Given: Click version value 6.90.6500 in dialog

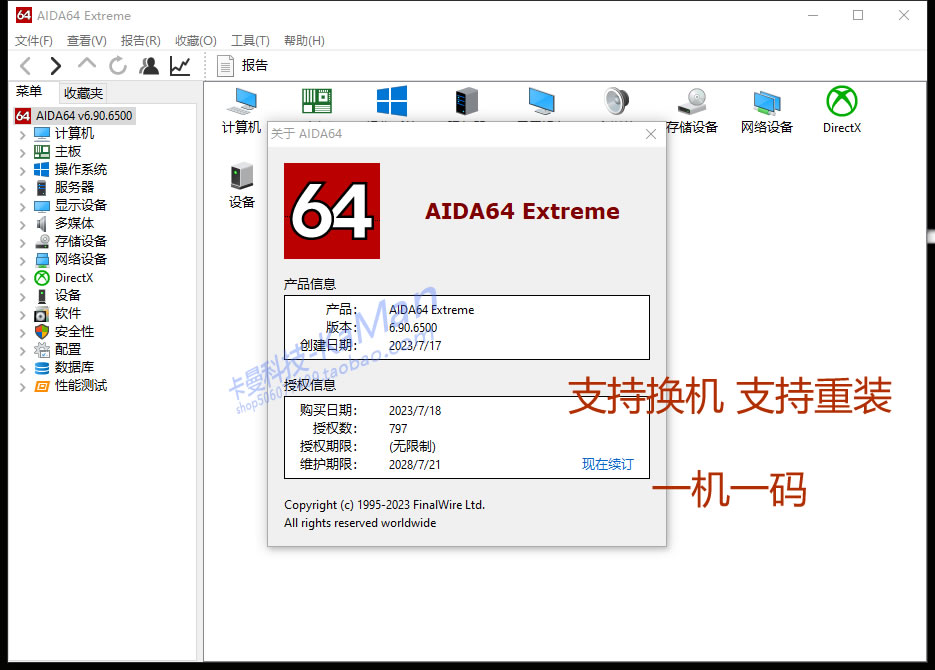Looking at the screenshot, I should 413,328.
